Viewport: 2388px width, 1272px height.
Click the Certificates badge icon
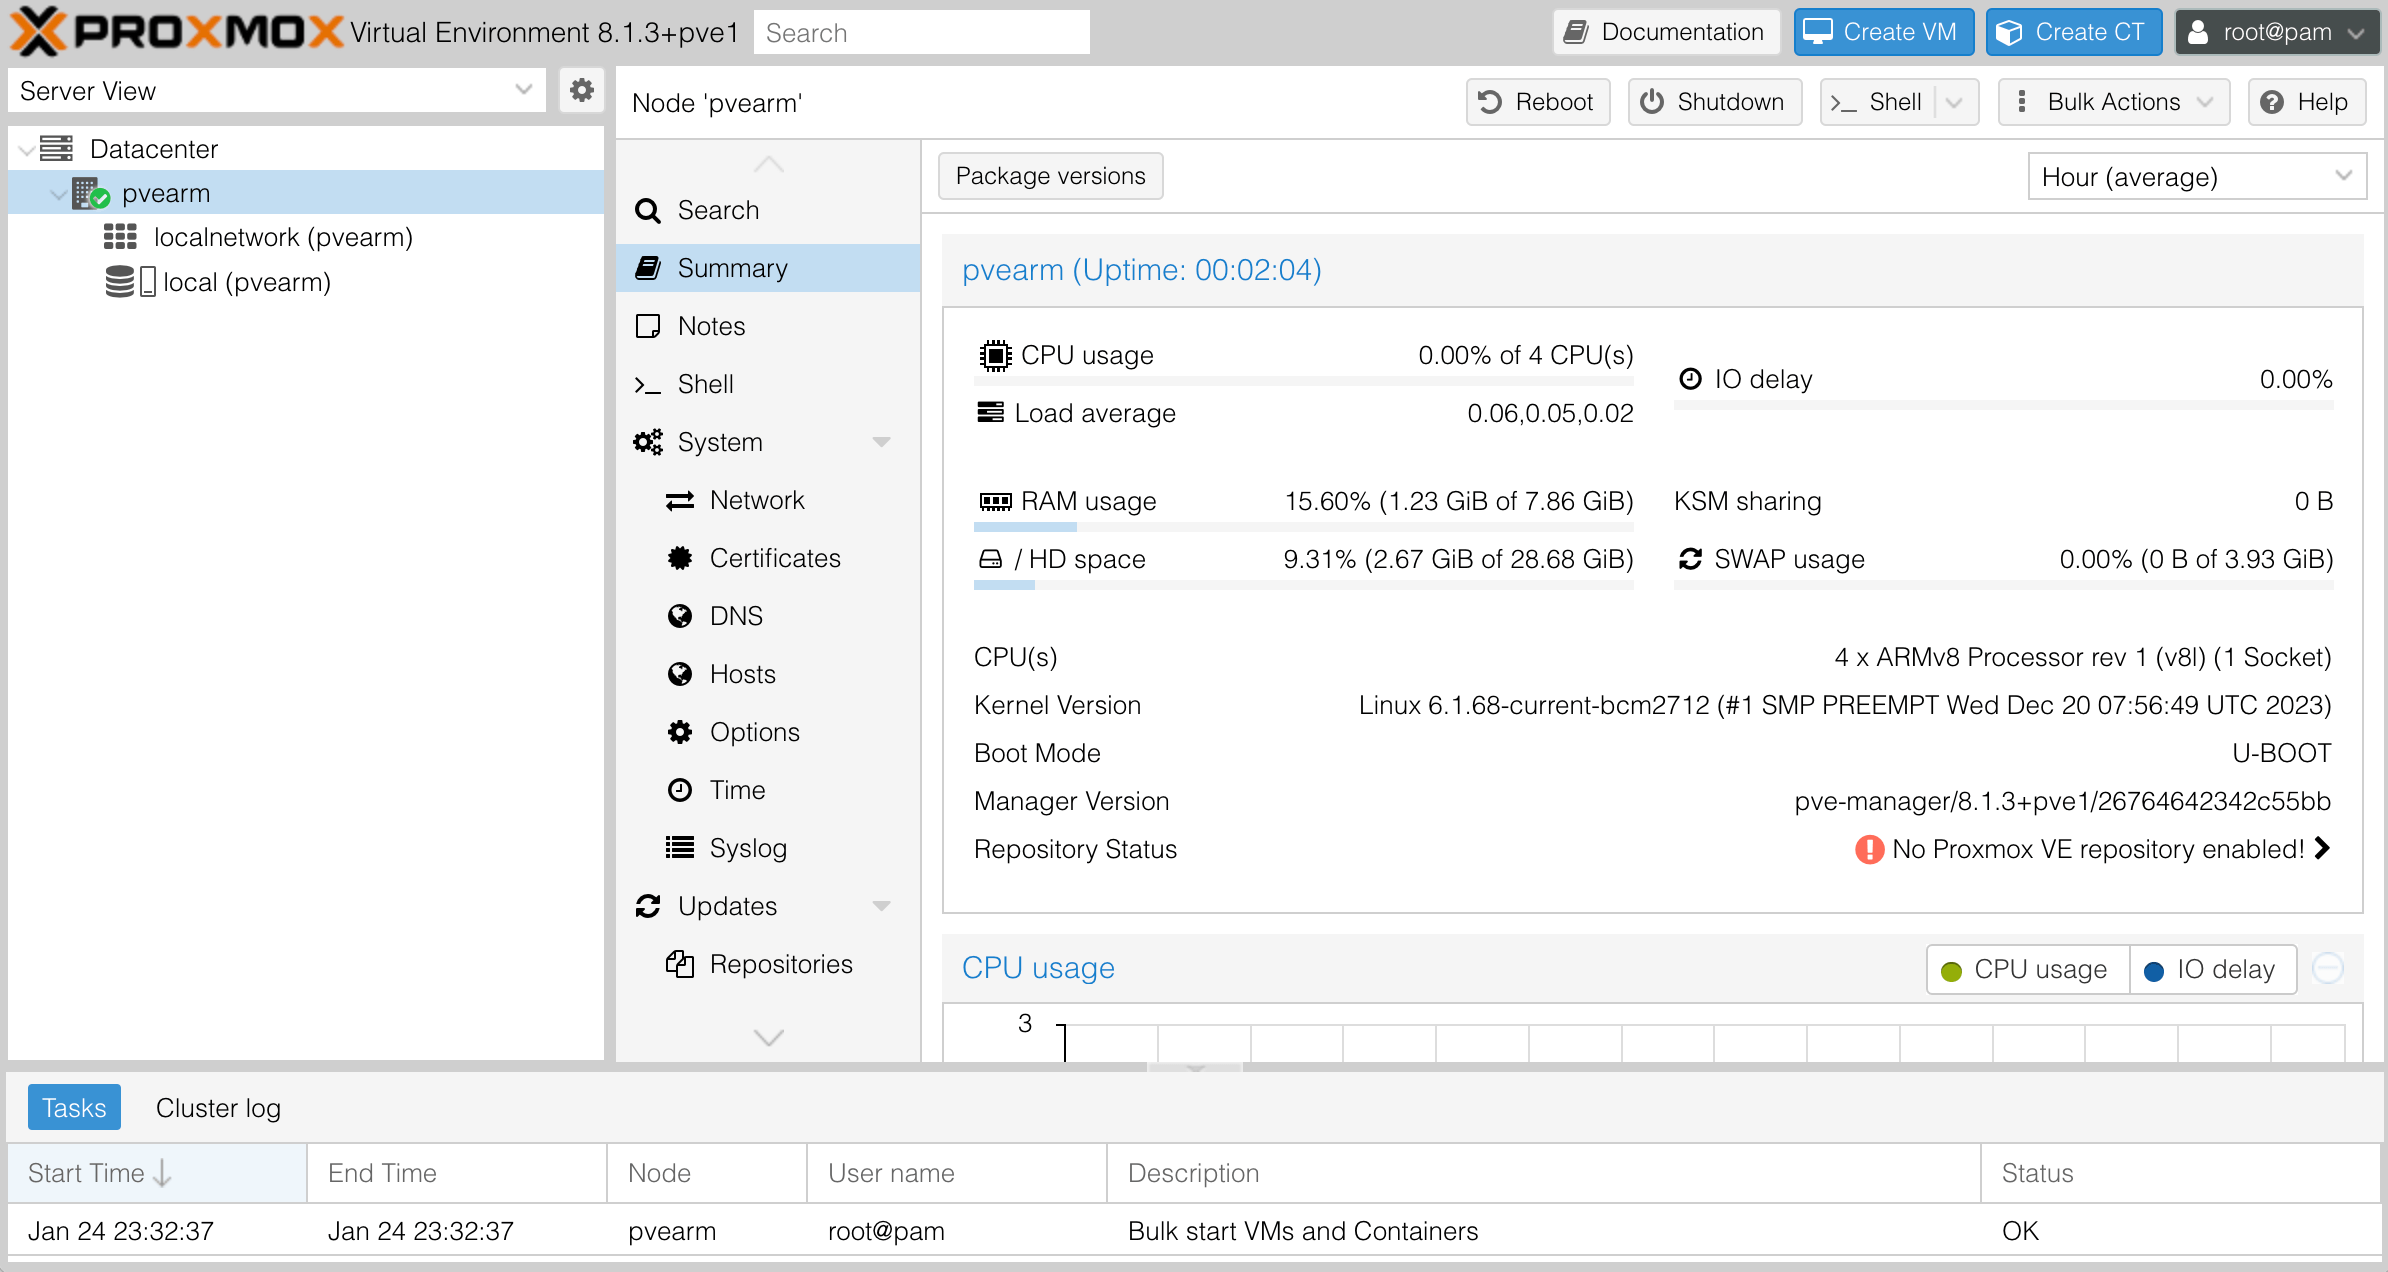coord(680,558)
